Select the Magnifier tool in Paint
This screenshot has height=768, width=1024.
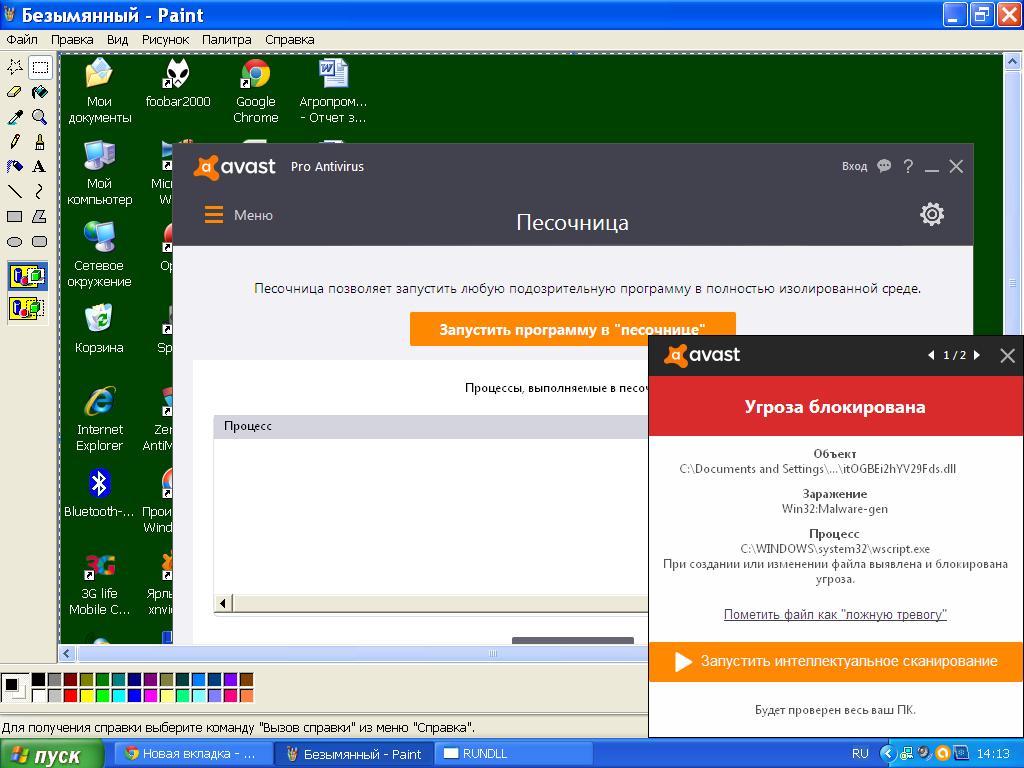[40, 117]
